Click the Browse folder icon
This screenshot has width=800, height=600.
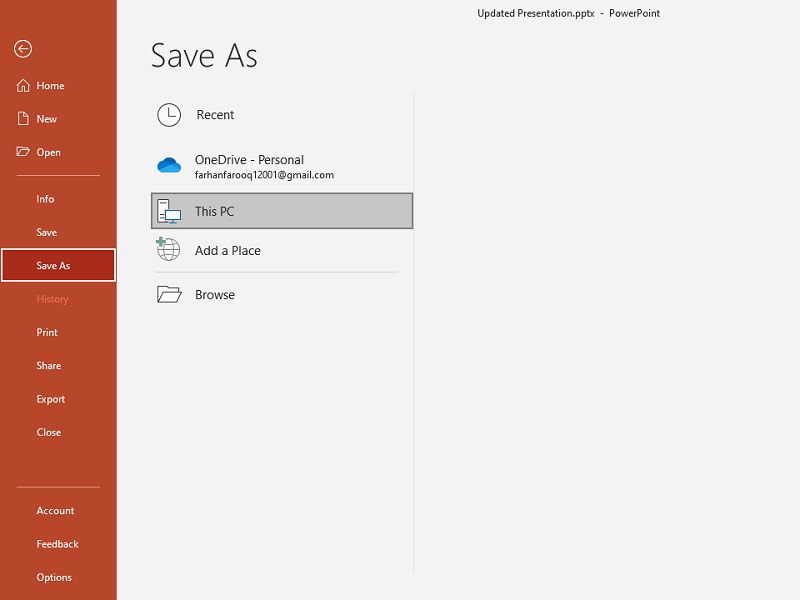pos(169,294)
